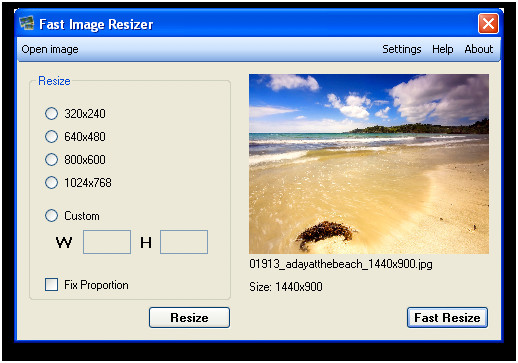The width and height of the screenshot is (518, 363).
Task: Pick the 1024x768 resize option
Action: 51,182
